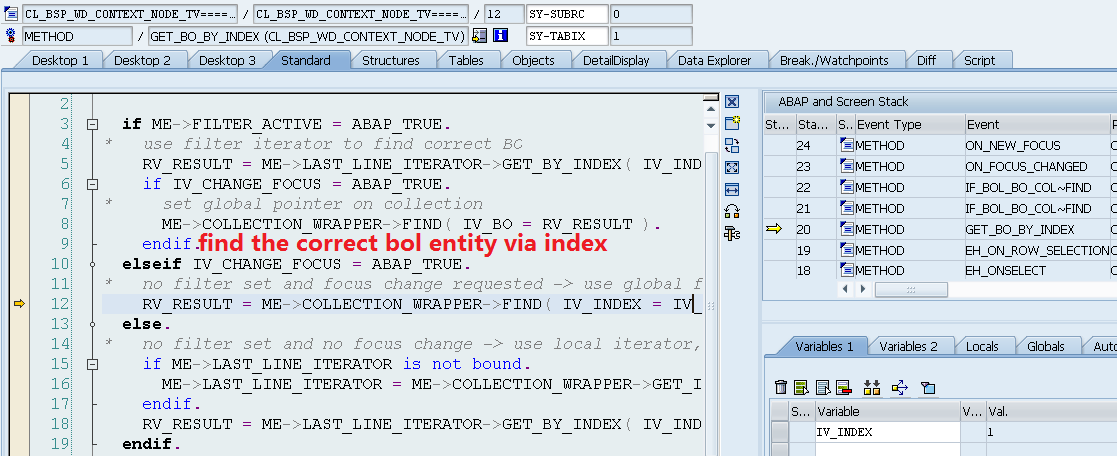Open the Diff tab
The height and width of the screenshot is (456, 1117).
pyautogui.click(x=927, y=61)
